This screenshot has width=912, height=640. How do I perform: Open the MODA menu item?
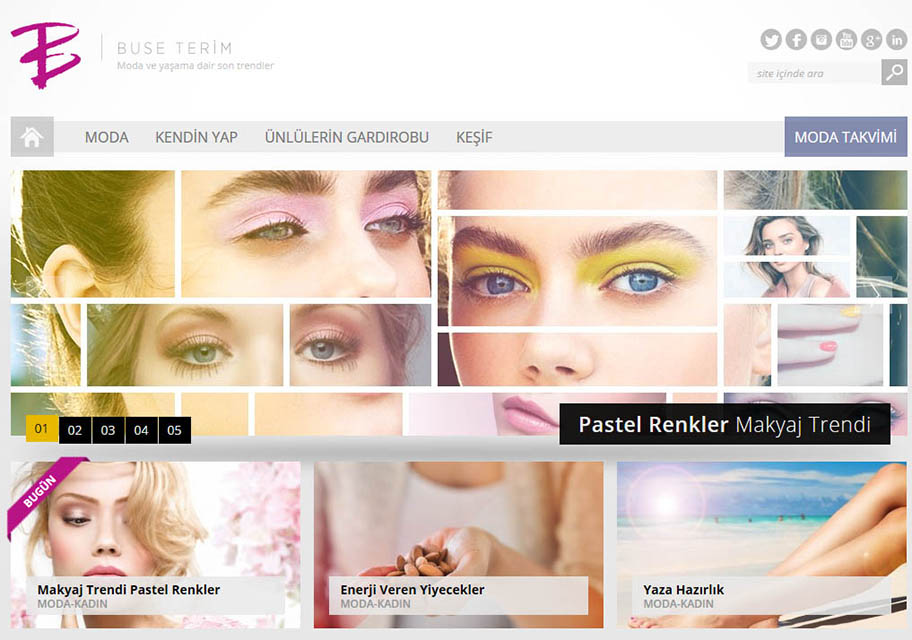pyautogui.click(x=106, y=137)
